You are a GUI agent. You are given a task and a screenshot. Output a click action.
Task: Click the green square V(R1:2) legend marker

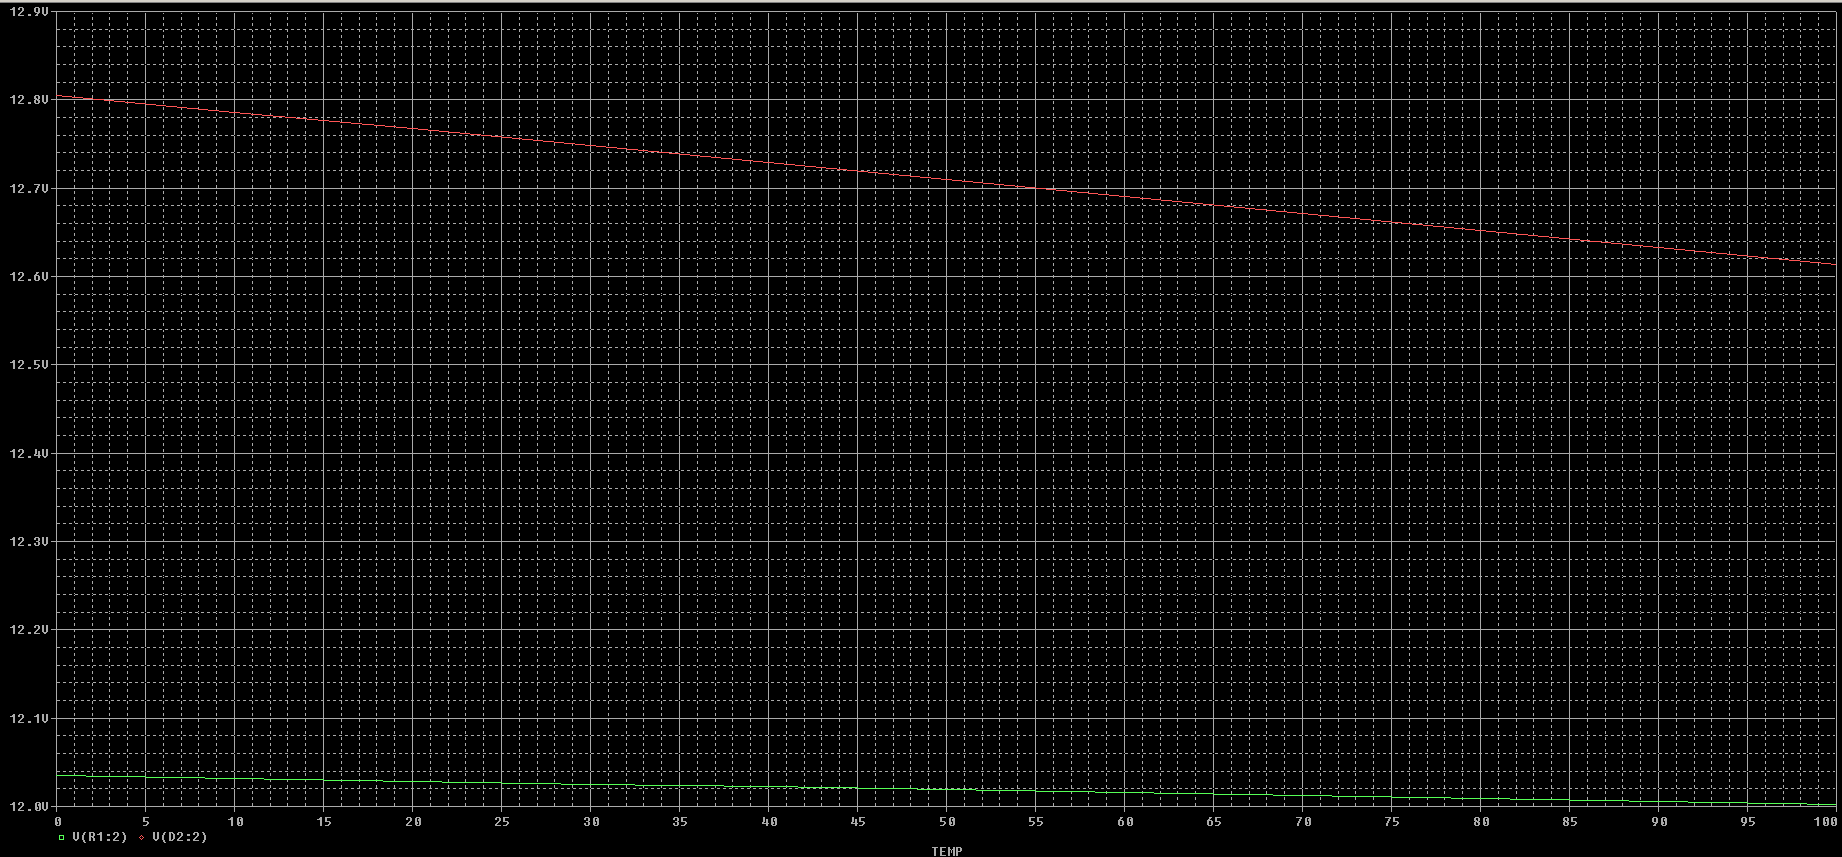pos(60,837)
